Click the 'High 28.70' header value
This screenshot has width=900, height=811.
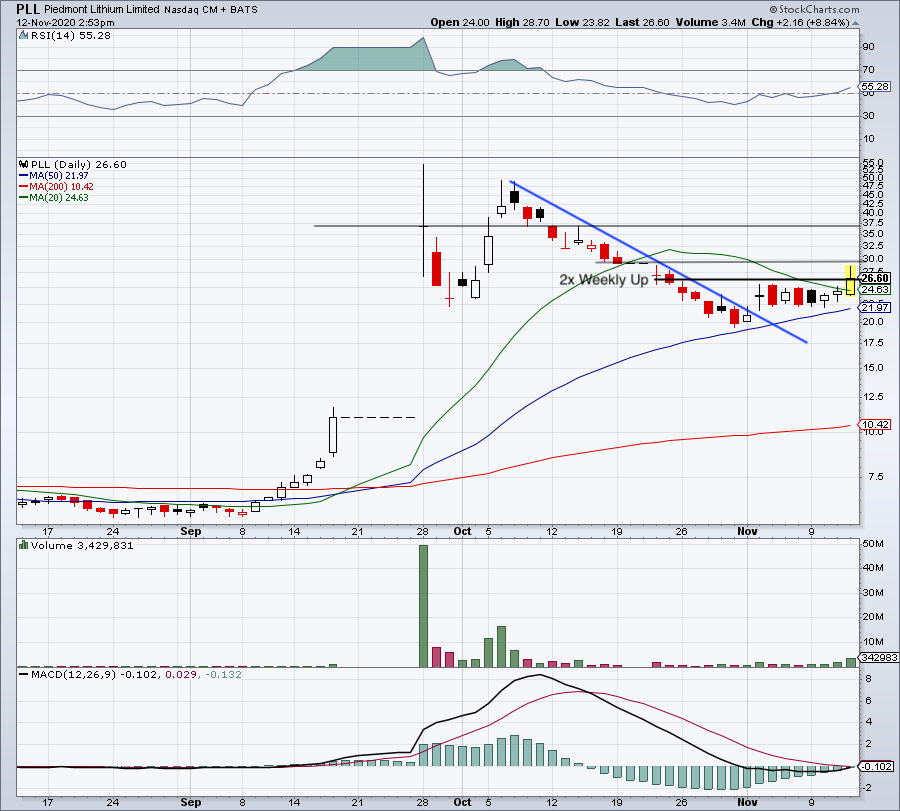click(x=522, y=22)
